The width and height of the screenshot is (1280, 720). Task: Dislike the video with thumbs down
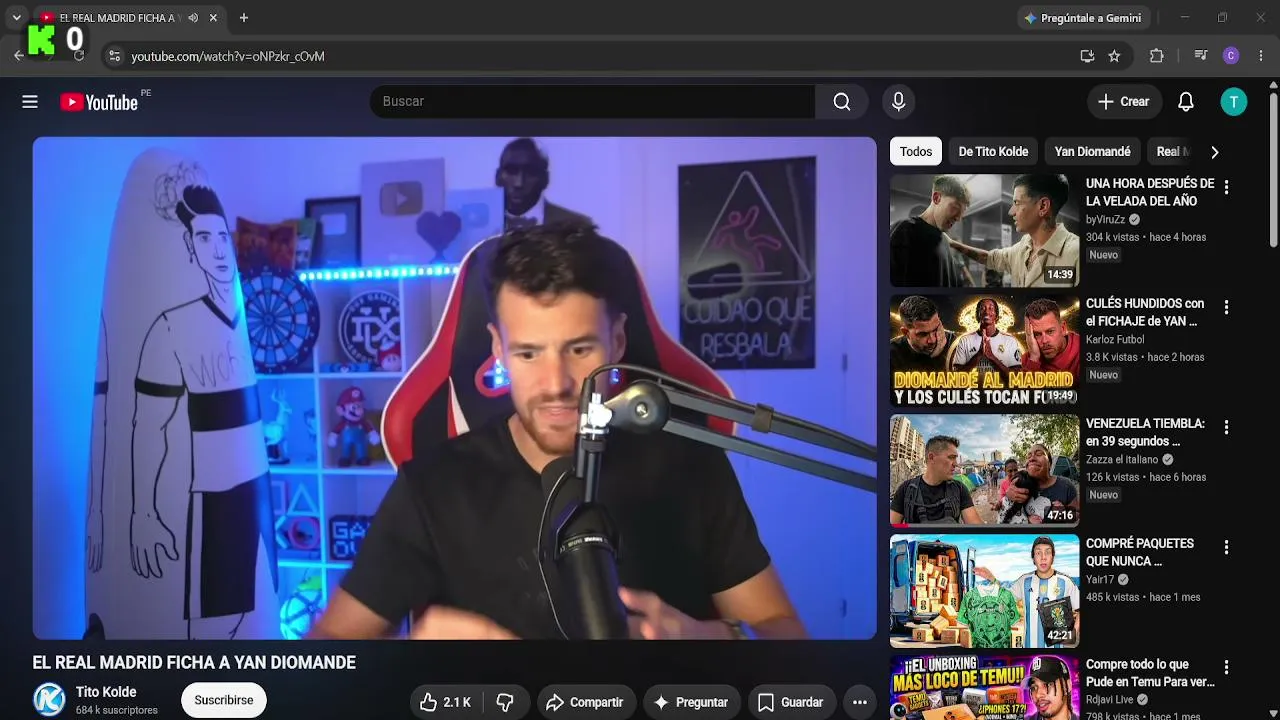point(506,702)
